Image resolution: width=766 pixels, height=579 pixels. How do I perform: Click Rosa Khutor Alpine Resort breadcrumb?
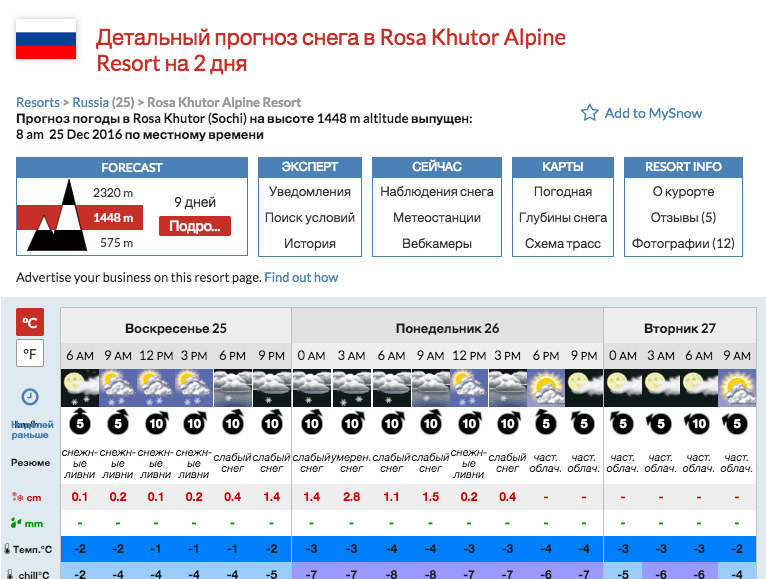224,103
